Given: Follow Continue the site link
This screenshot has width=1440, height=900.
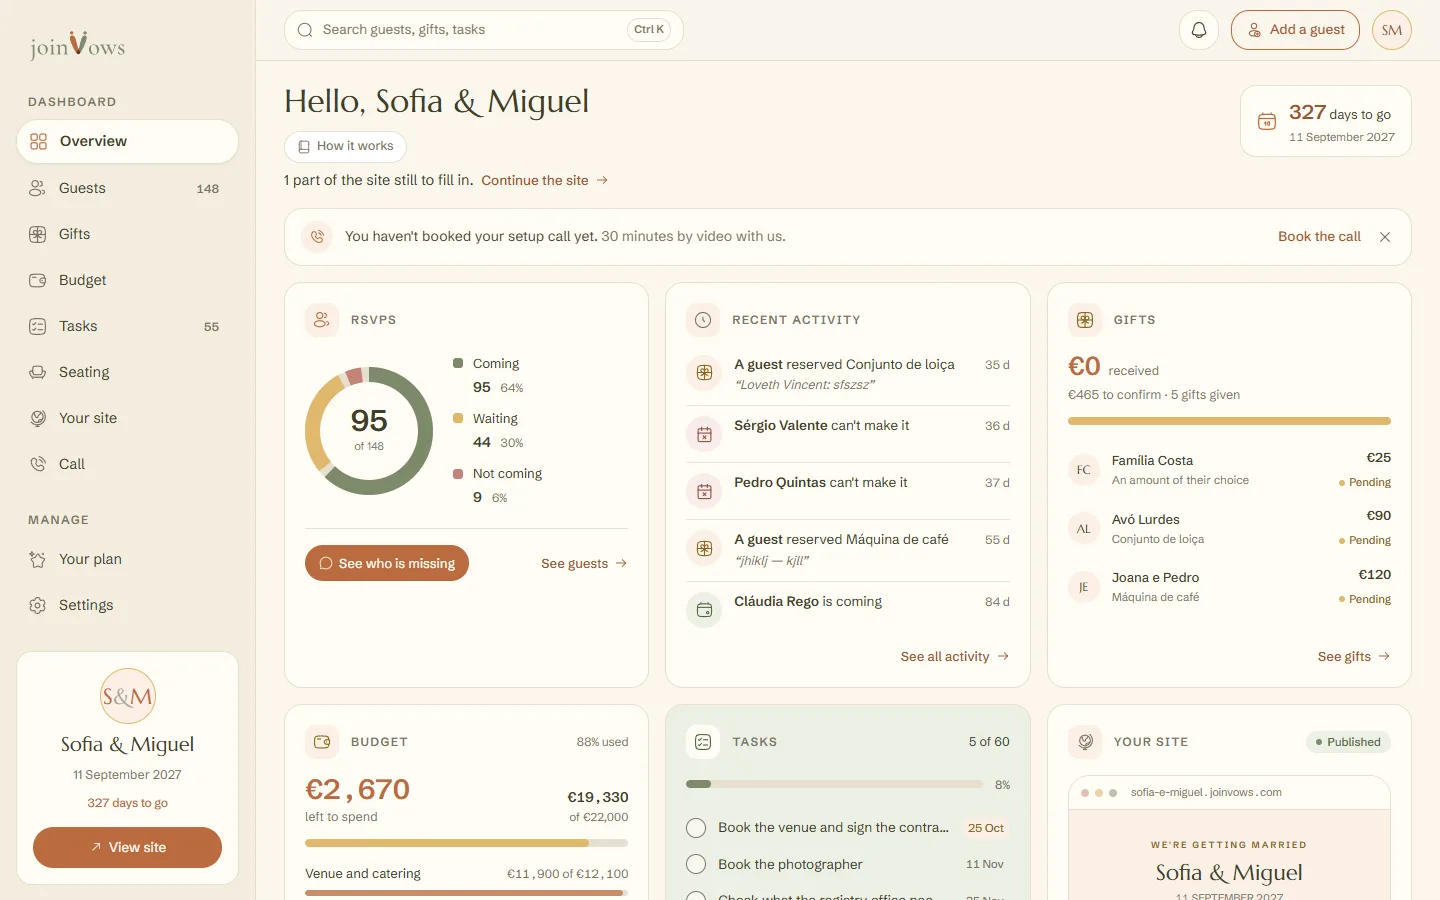Looking at the screenshot, I should pyautogui.click(x=545, y=180).
